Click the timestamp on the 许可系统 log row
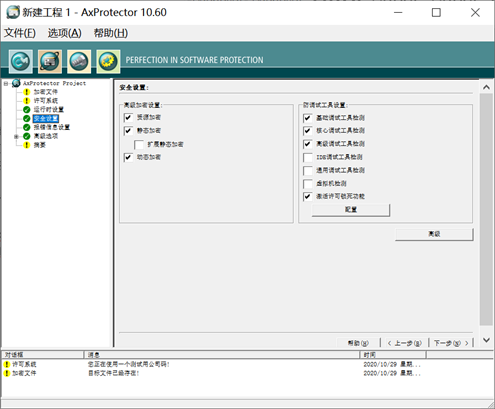495x409 pixels. coord(392,364)
